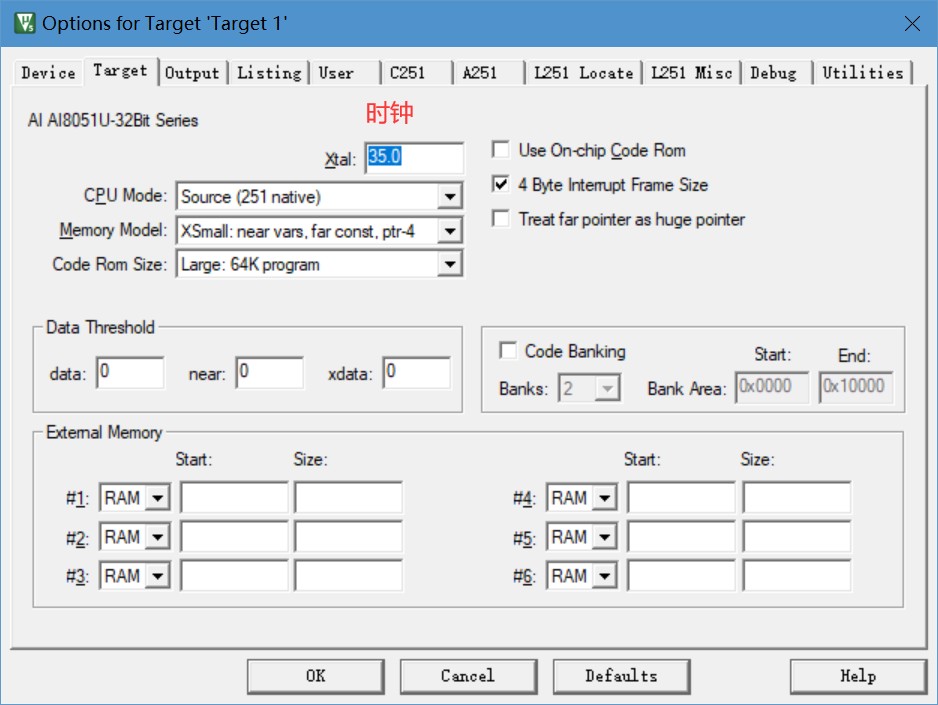
Task: Enable Treat far pointer as huge pointer
Action: pyautogui.click(x=501, y=219)
